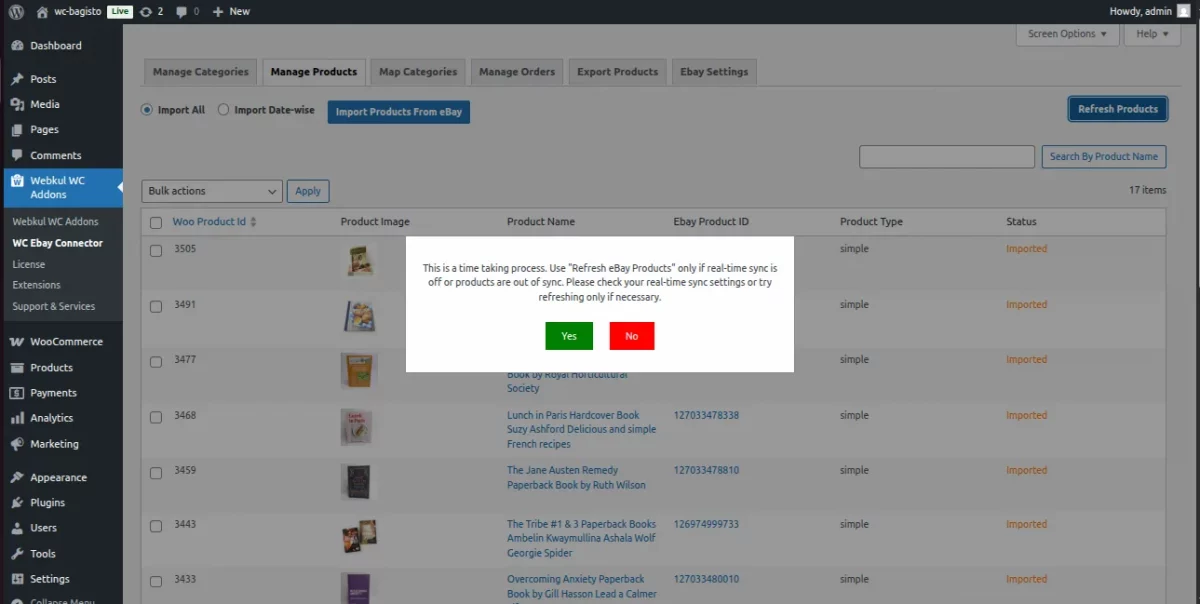Image resolution: width=1200 pixels, height=604 pixels.
Task: Tick the checkbox for product 3505
Action: click(156, 251)
